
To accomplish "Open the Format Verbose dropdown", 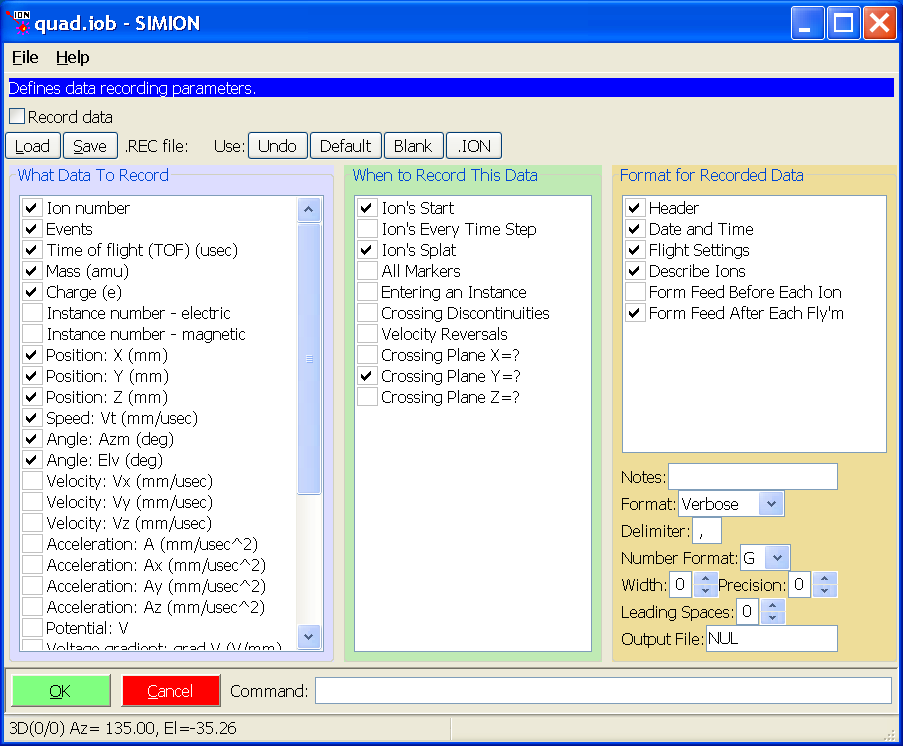I will pyautogui.click(x=771, y=504).
